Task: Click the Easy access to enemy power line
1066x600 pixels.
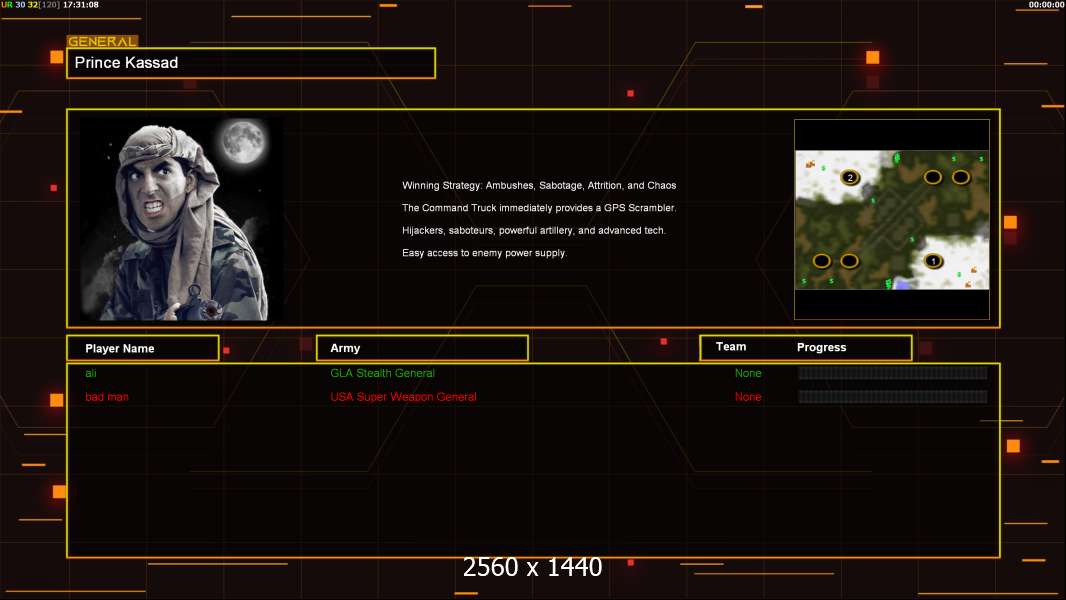Action: (484, 253)
